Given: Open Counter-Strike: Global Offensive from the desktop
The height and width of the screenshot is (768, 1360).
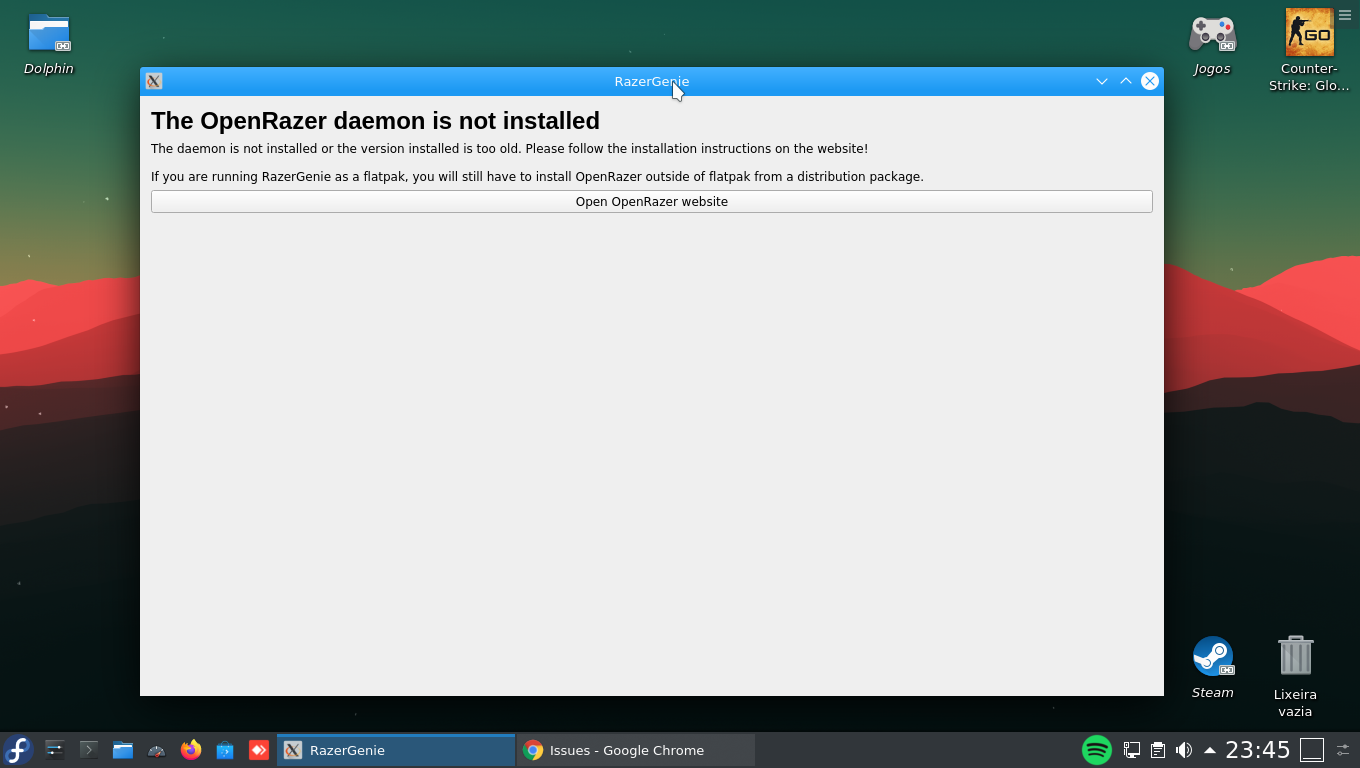Looking at the screenshot, I should 1308,30.
